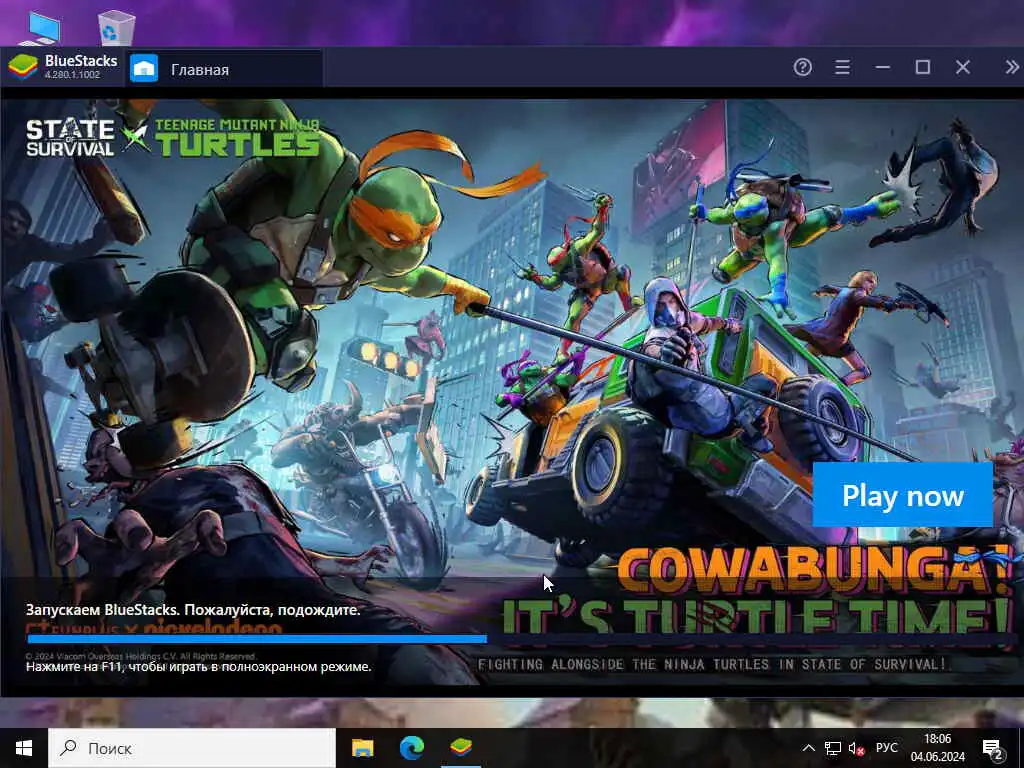
Task: Click the 'FIGHTING ALONGSIDE THE NINJA TURTLES' caption
Action: tap(712, 664)
